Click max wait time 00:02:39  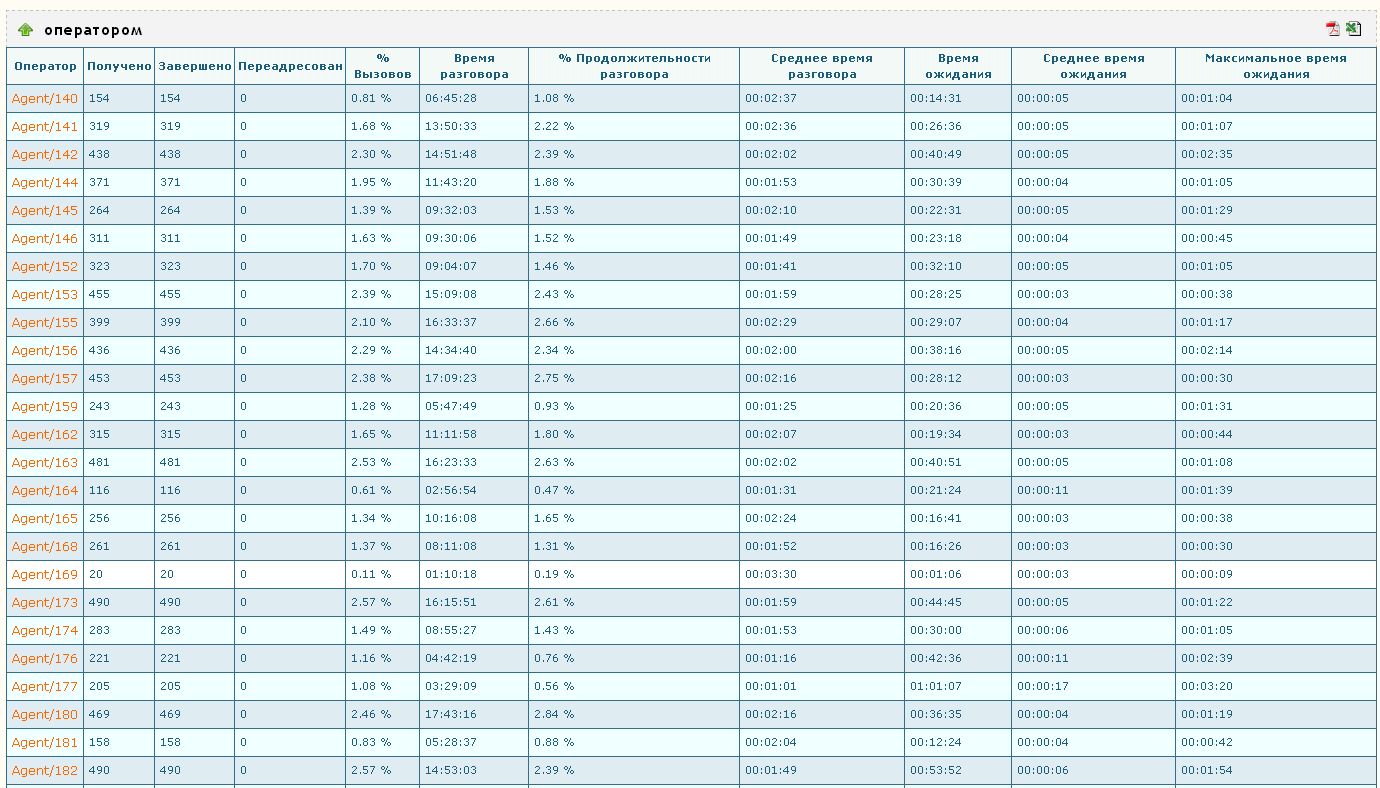[x=1206, y=658]
